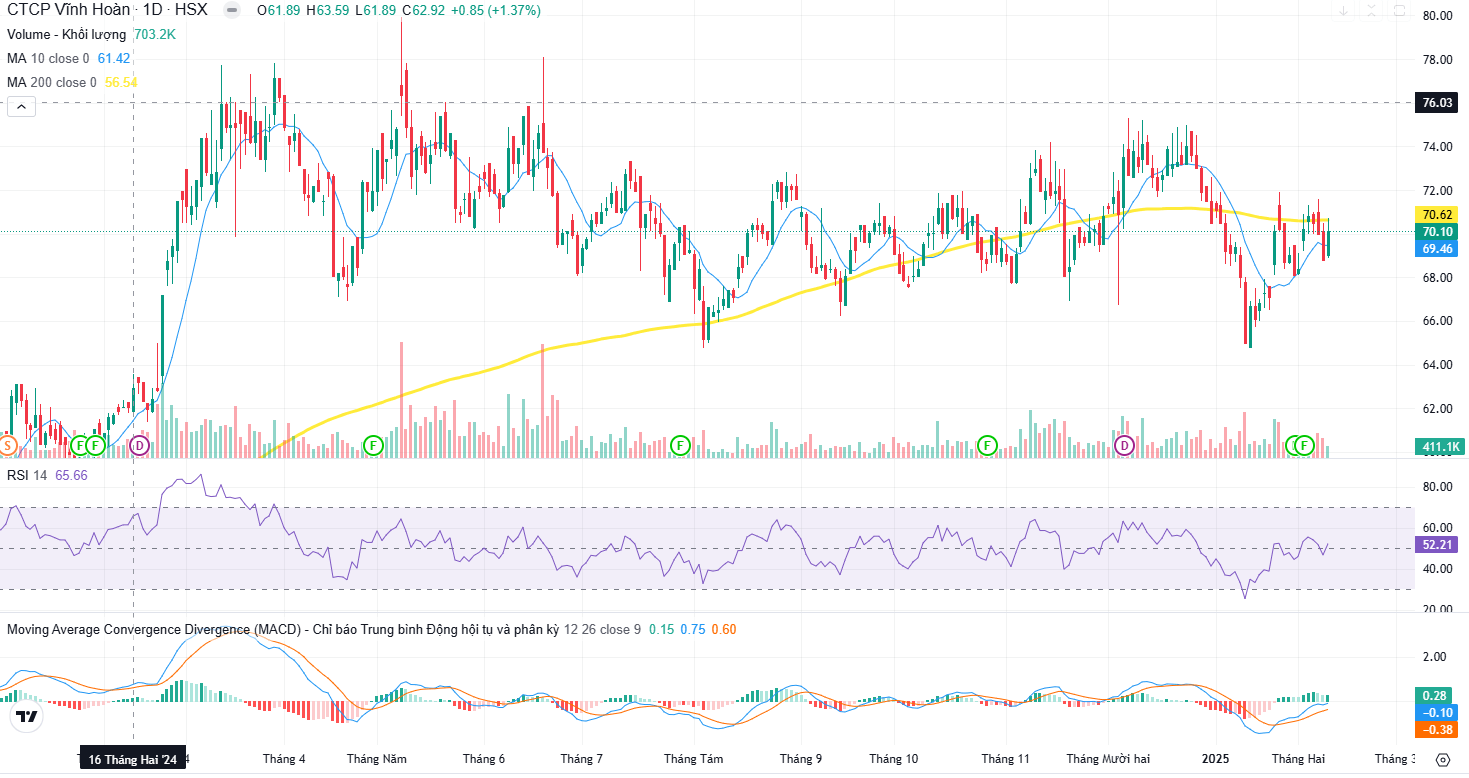This screenshot has width=1469, height=778.
Task: Click the 65.66 RSI value
Action: pyautogui.click(x=71, y=475)
